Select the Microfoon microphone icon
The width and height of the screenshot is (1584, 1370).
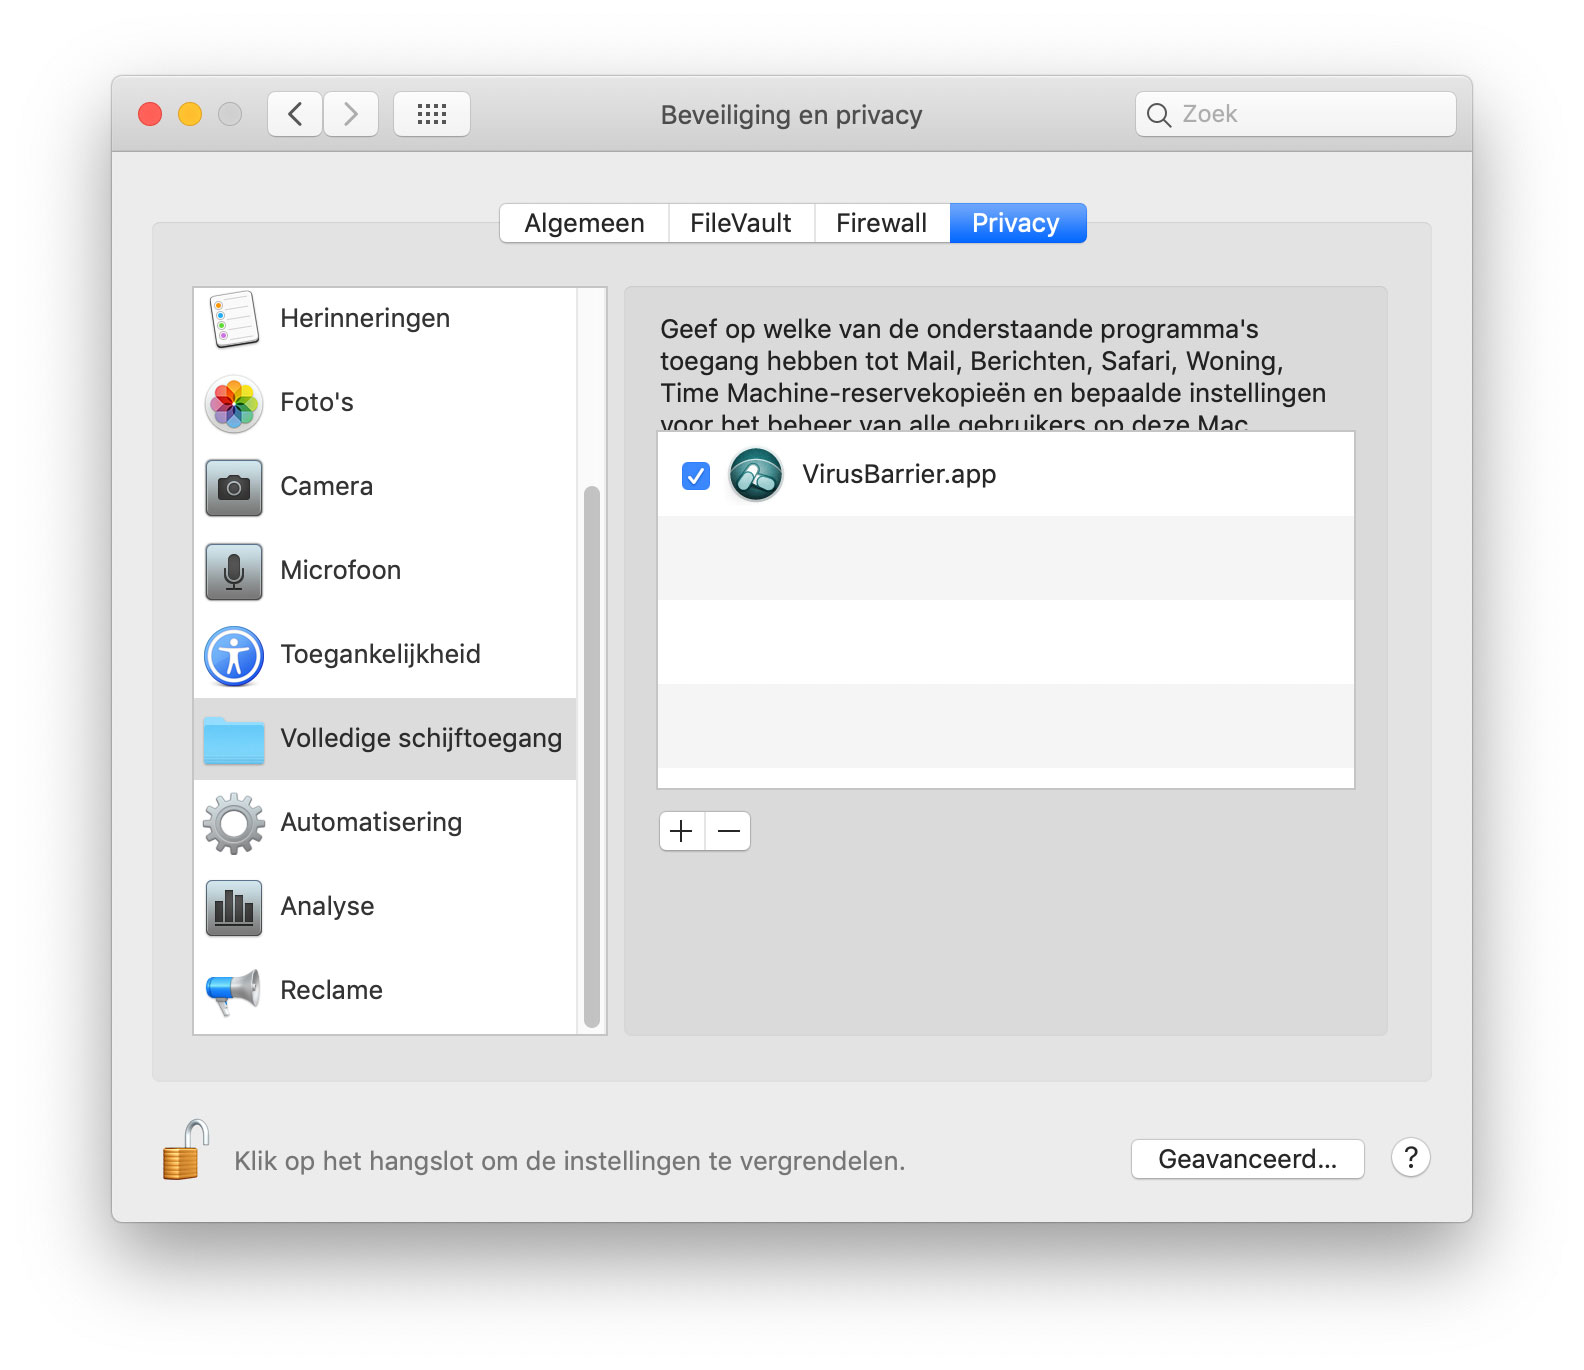pos(234,572)
